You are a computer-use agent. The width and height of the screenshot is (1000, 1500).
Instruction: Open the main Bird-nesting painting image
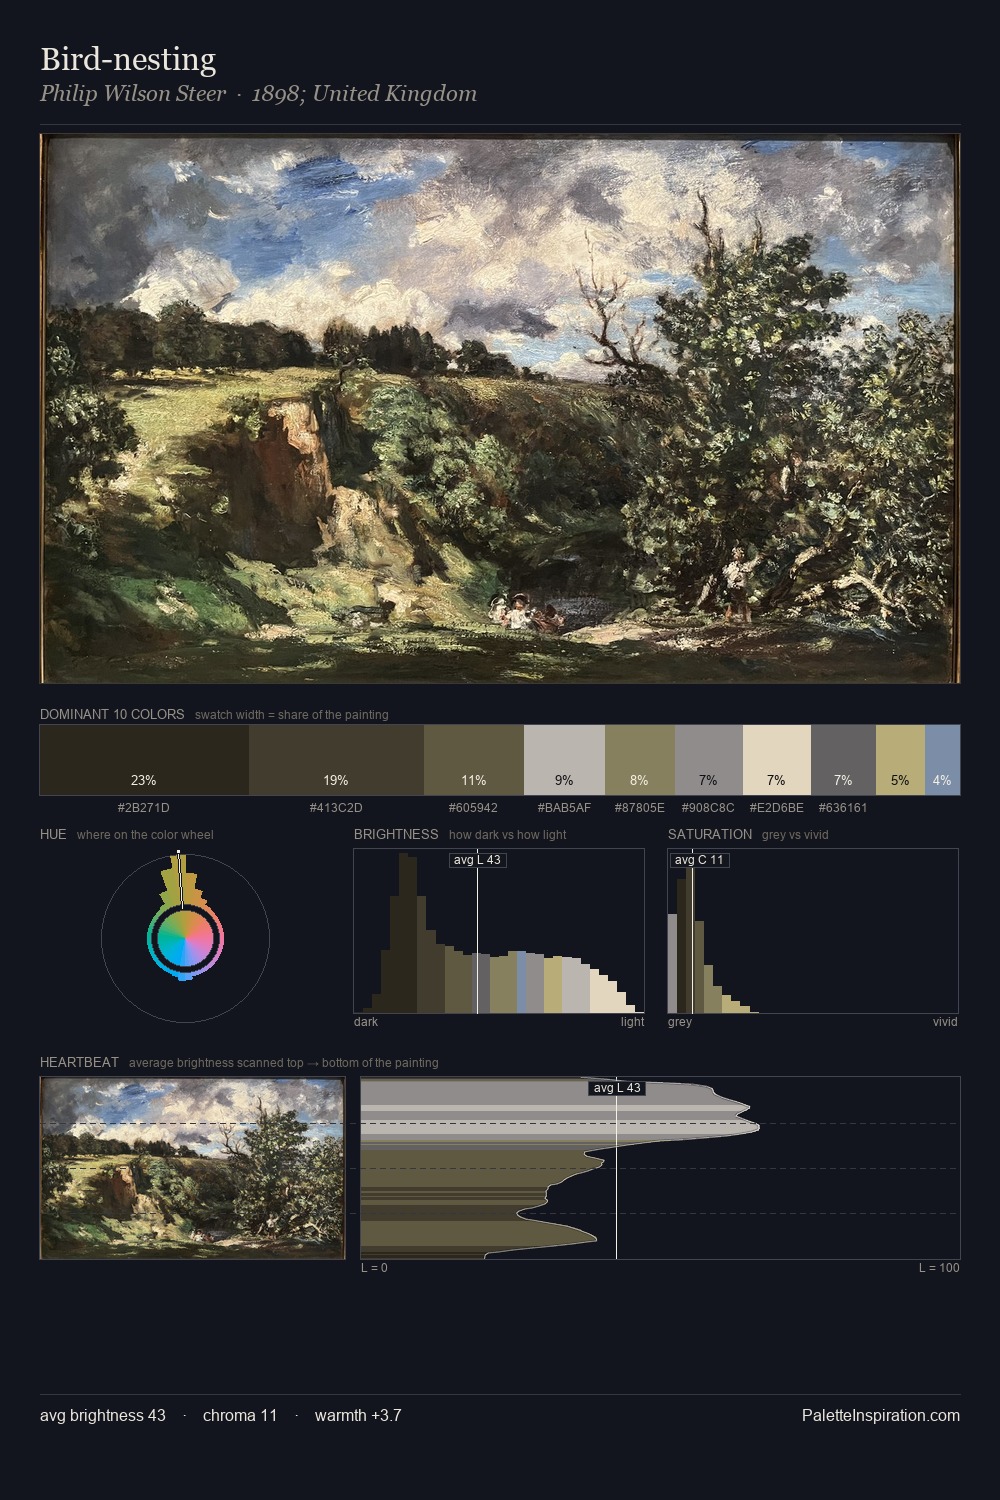(x=500, y=409)
